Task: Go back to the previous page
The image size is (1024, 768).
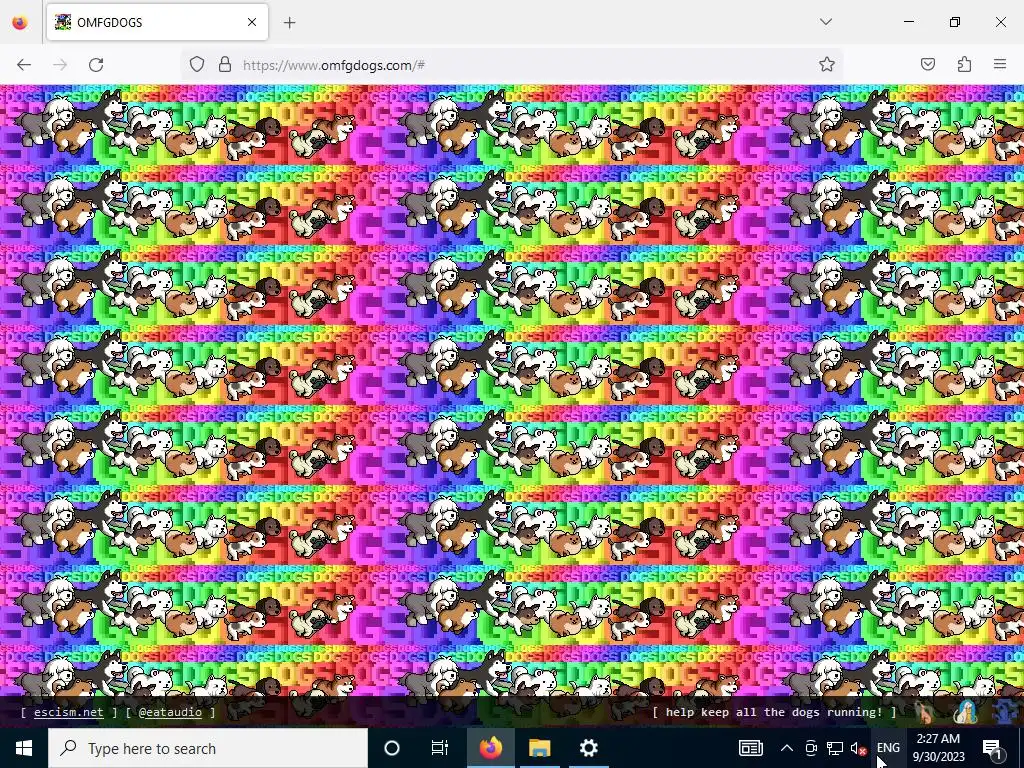Action: (x=24, y=65)
